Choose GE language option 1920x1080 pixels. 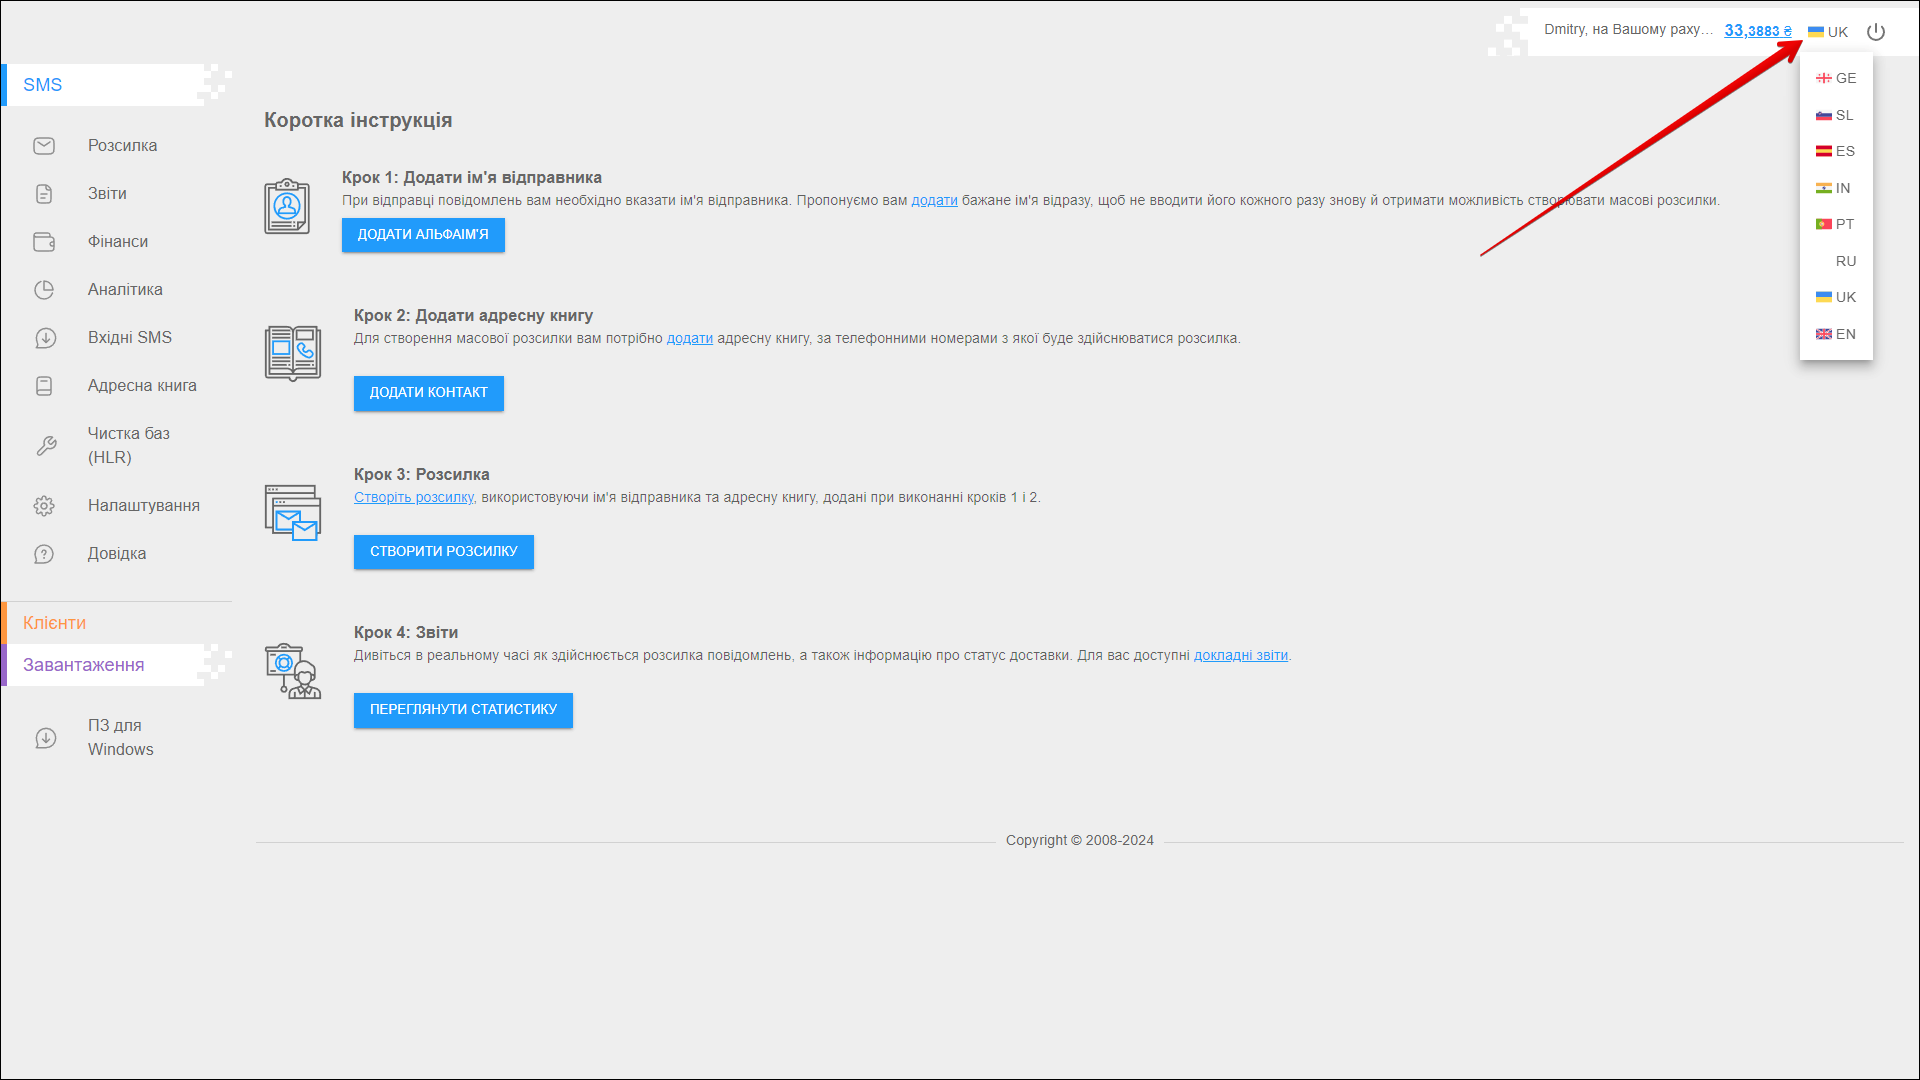[x=1836, y=78]
